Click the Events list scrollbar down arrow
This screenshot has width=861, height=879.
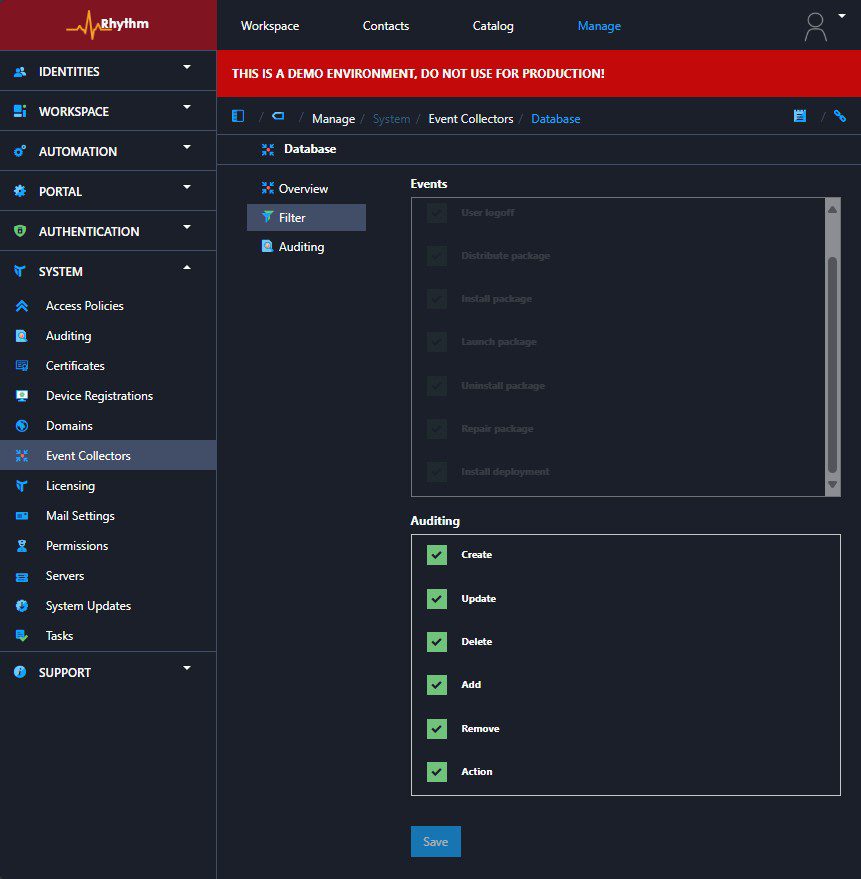coord(832,485)
